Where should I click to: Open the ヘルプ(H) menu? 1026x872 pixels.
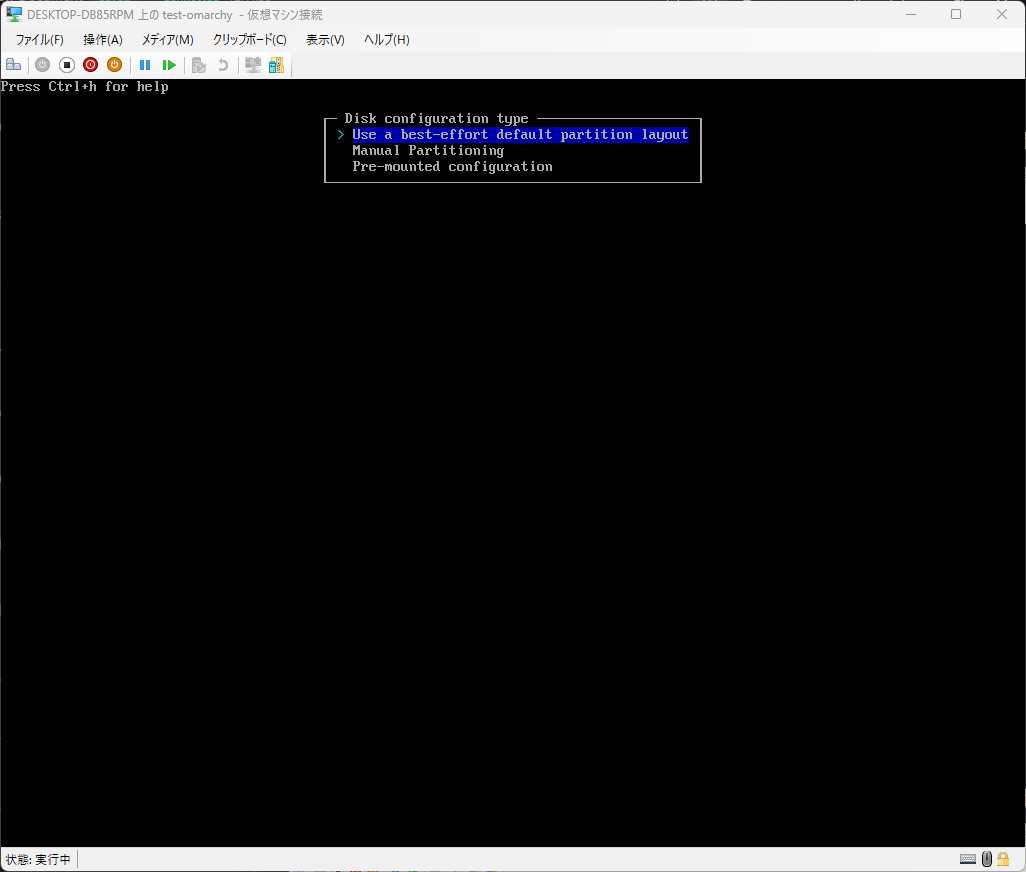(x=386, y=40)
